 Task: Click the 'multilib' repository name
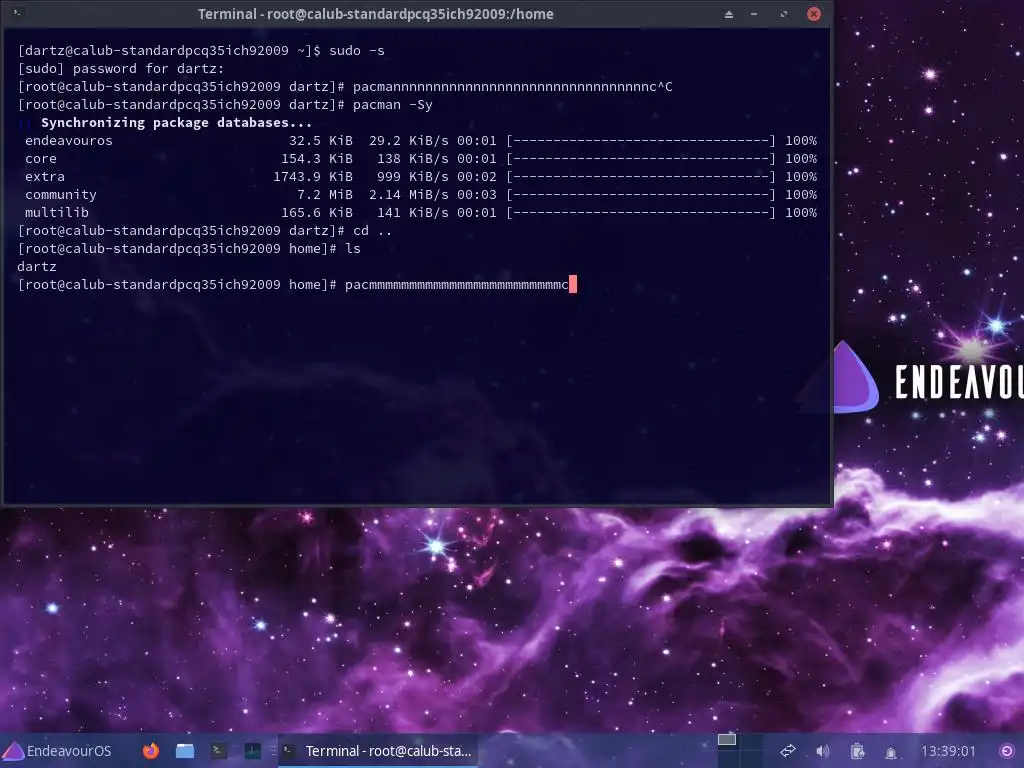(57, 212)
